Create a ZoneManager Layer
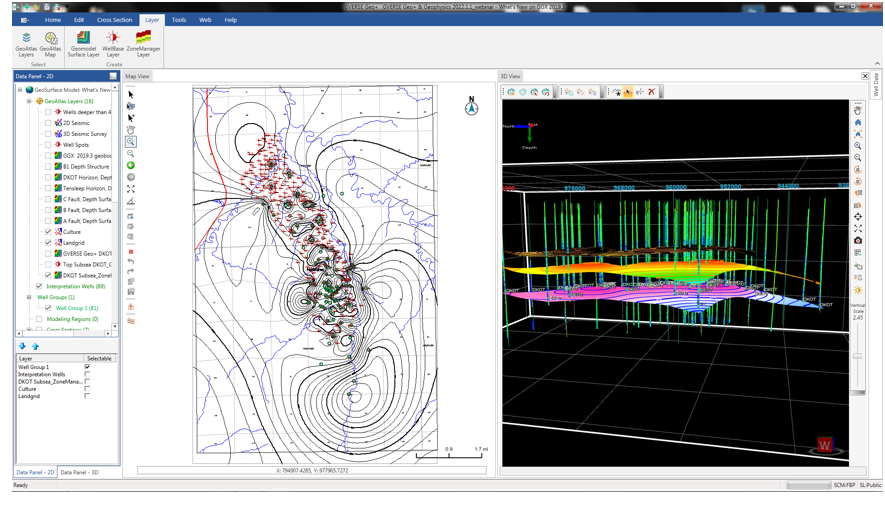 click(x=143, y=44)
